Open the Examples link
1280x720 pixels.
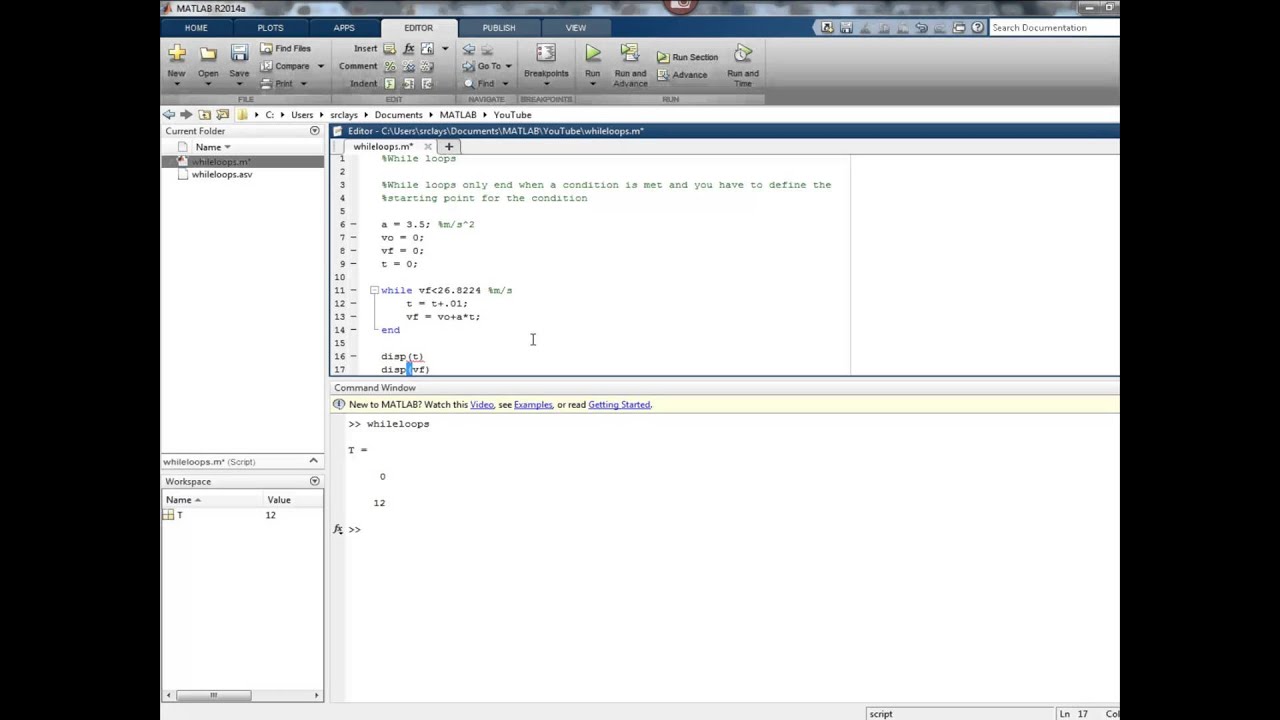point(533,405)
